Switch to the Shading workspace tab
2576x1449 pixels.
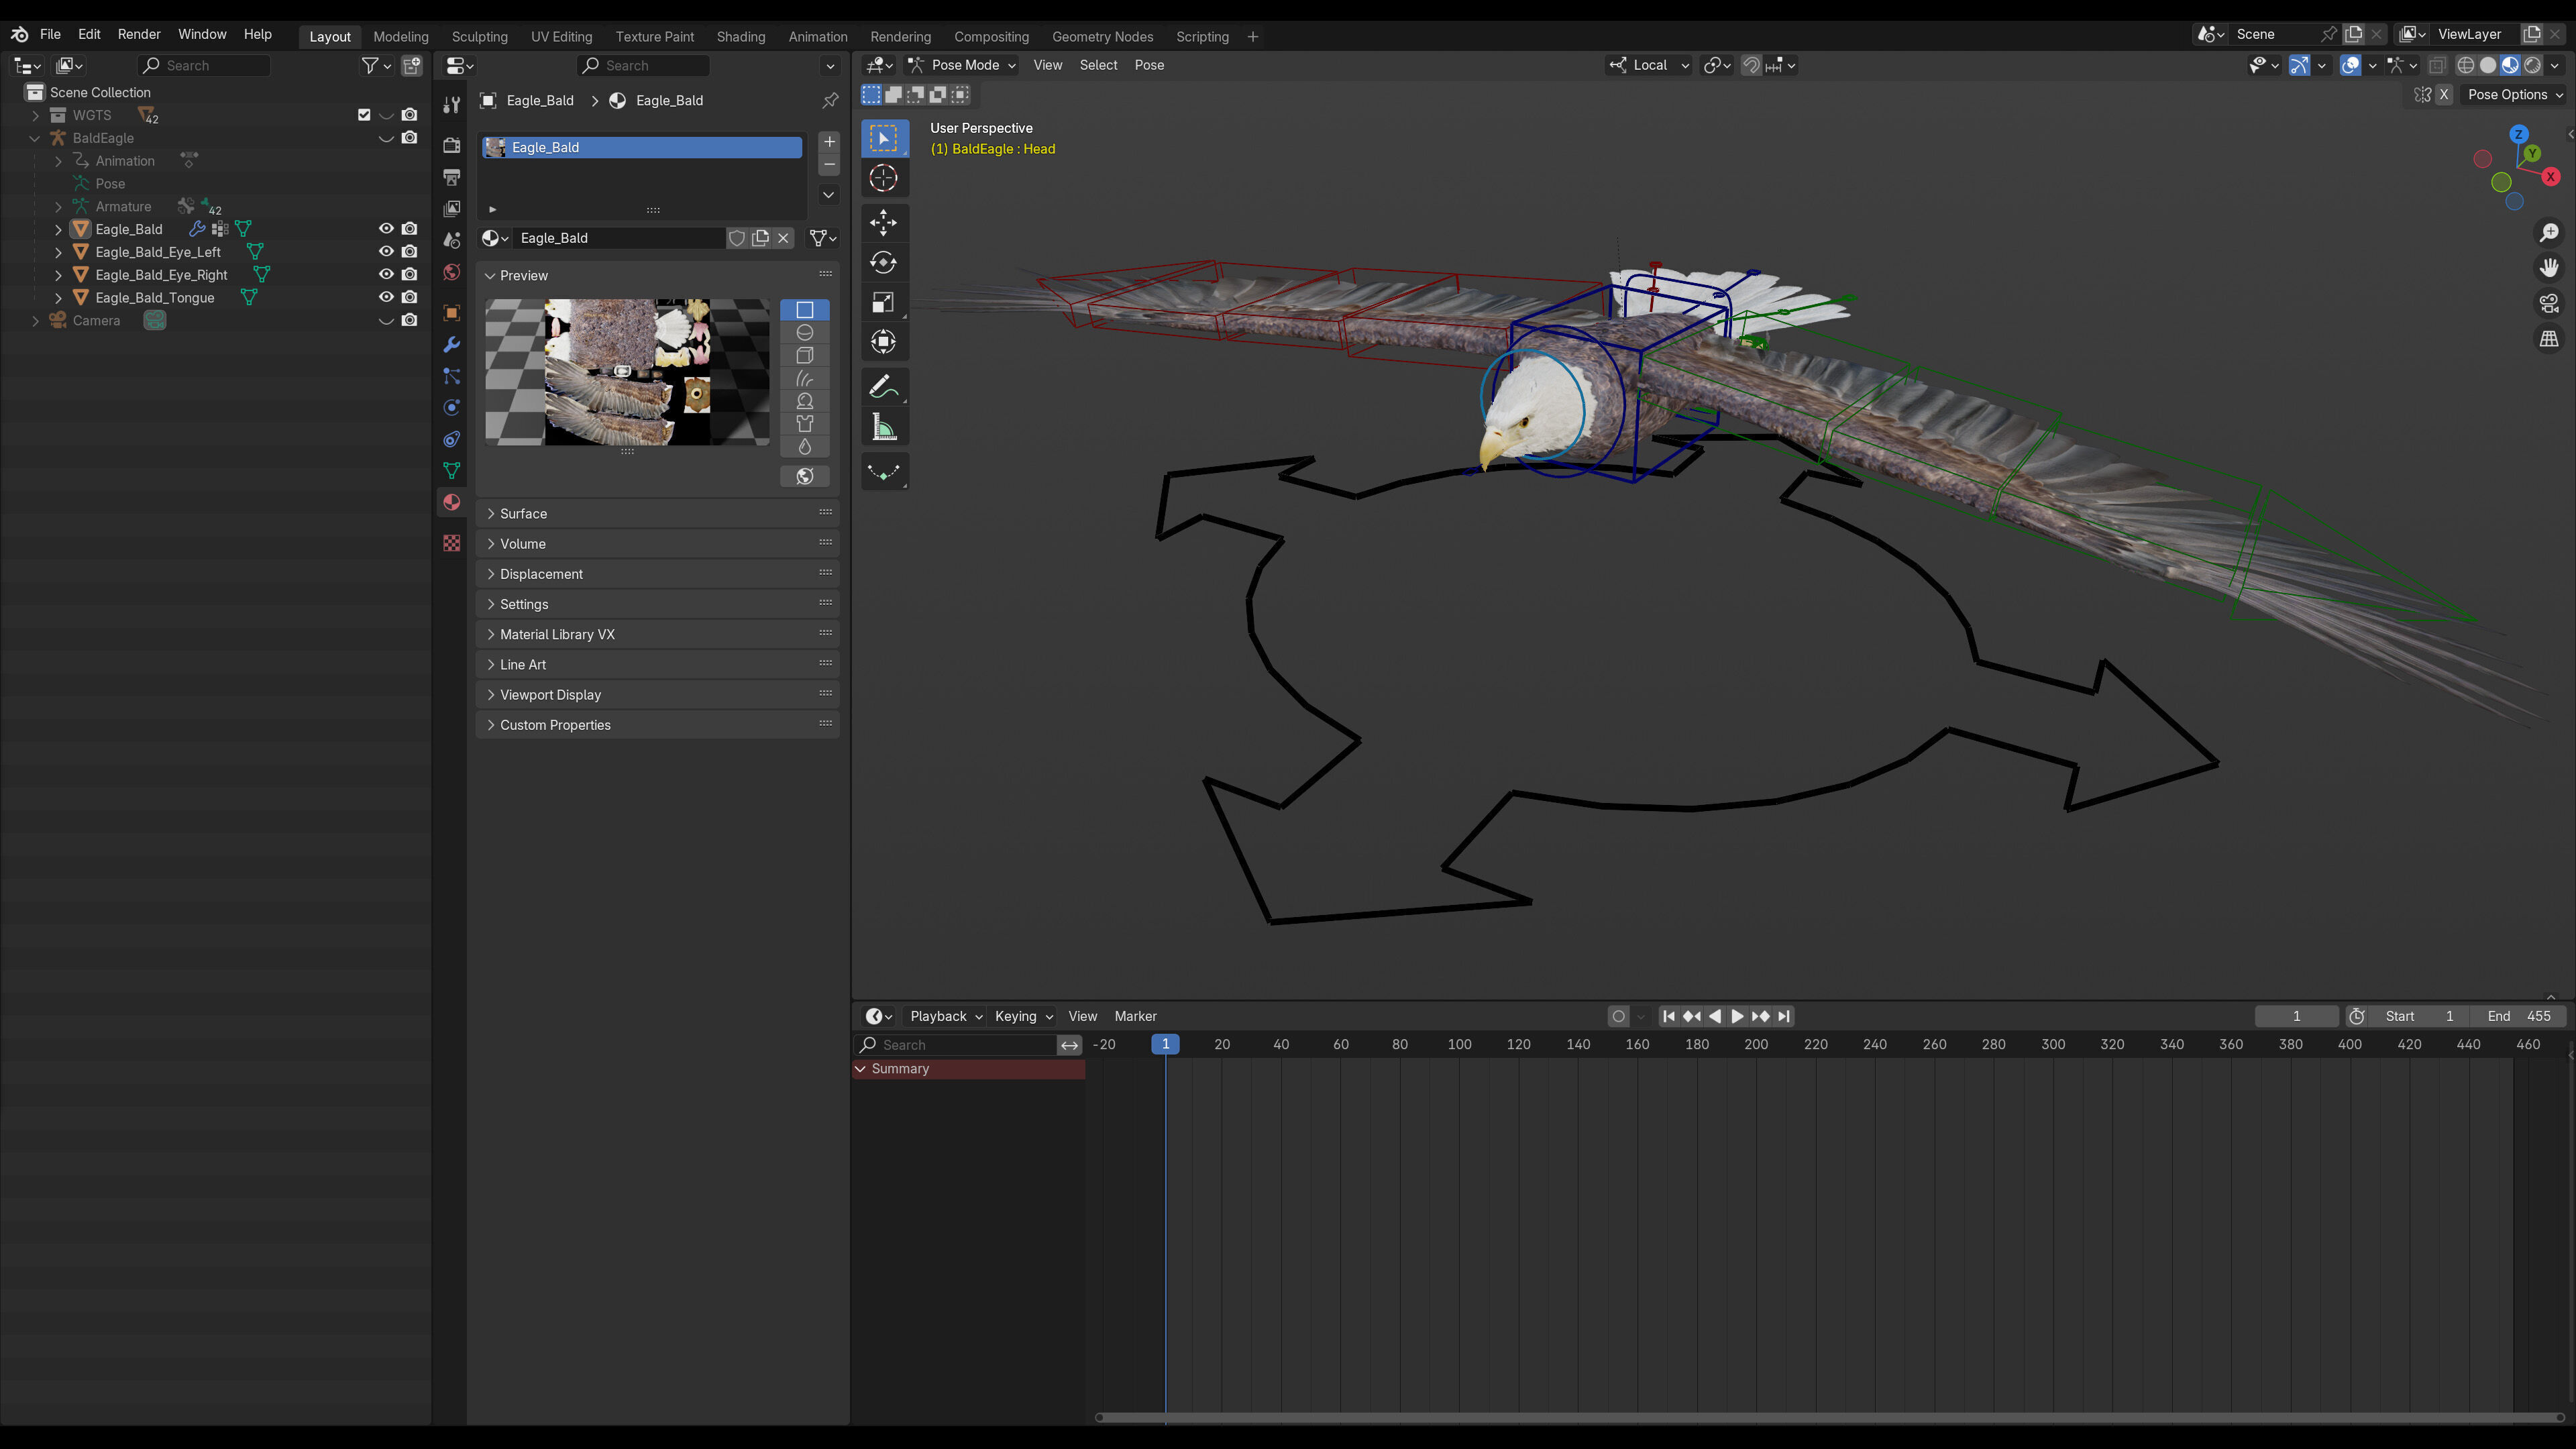click(740, 36)
